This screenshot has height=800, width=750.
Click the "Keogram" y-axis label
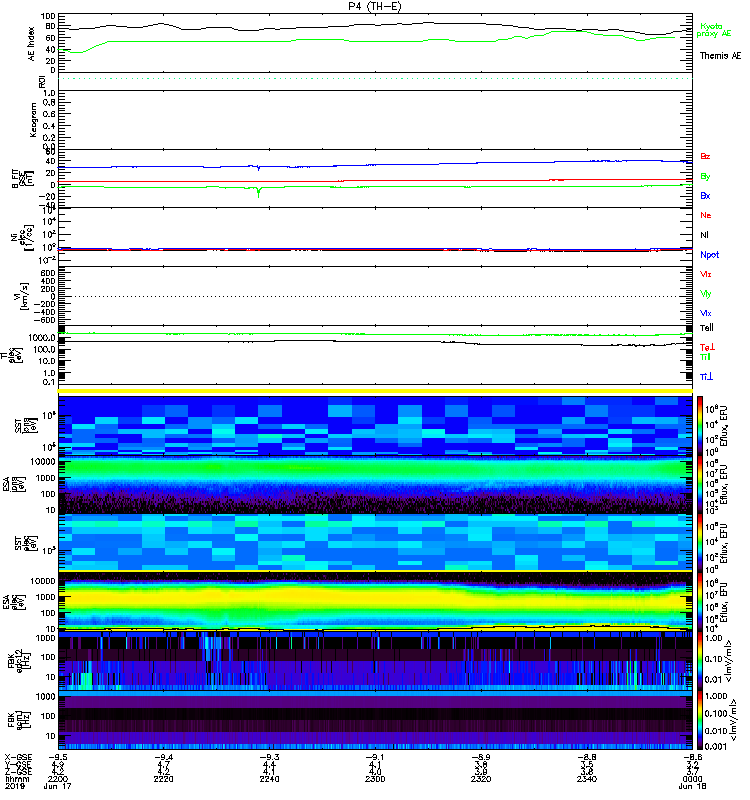click(x=33, y=120)
